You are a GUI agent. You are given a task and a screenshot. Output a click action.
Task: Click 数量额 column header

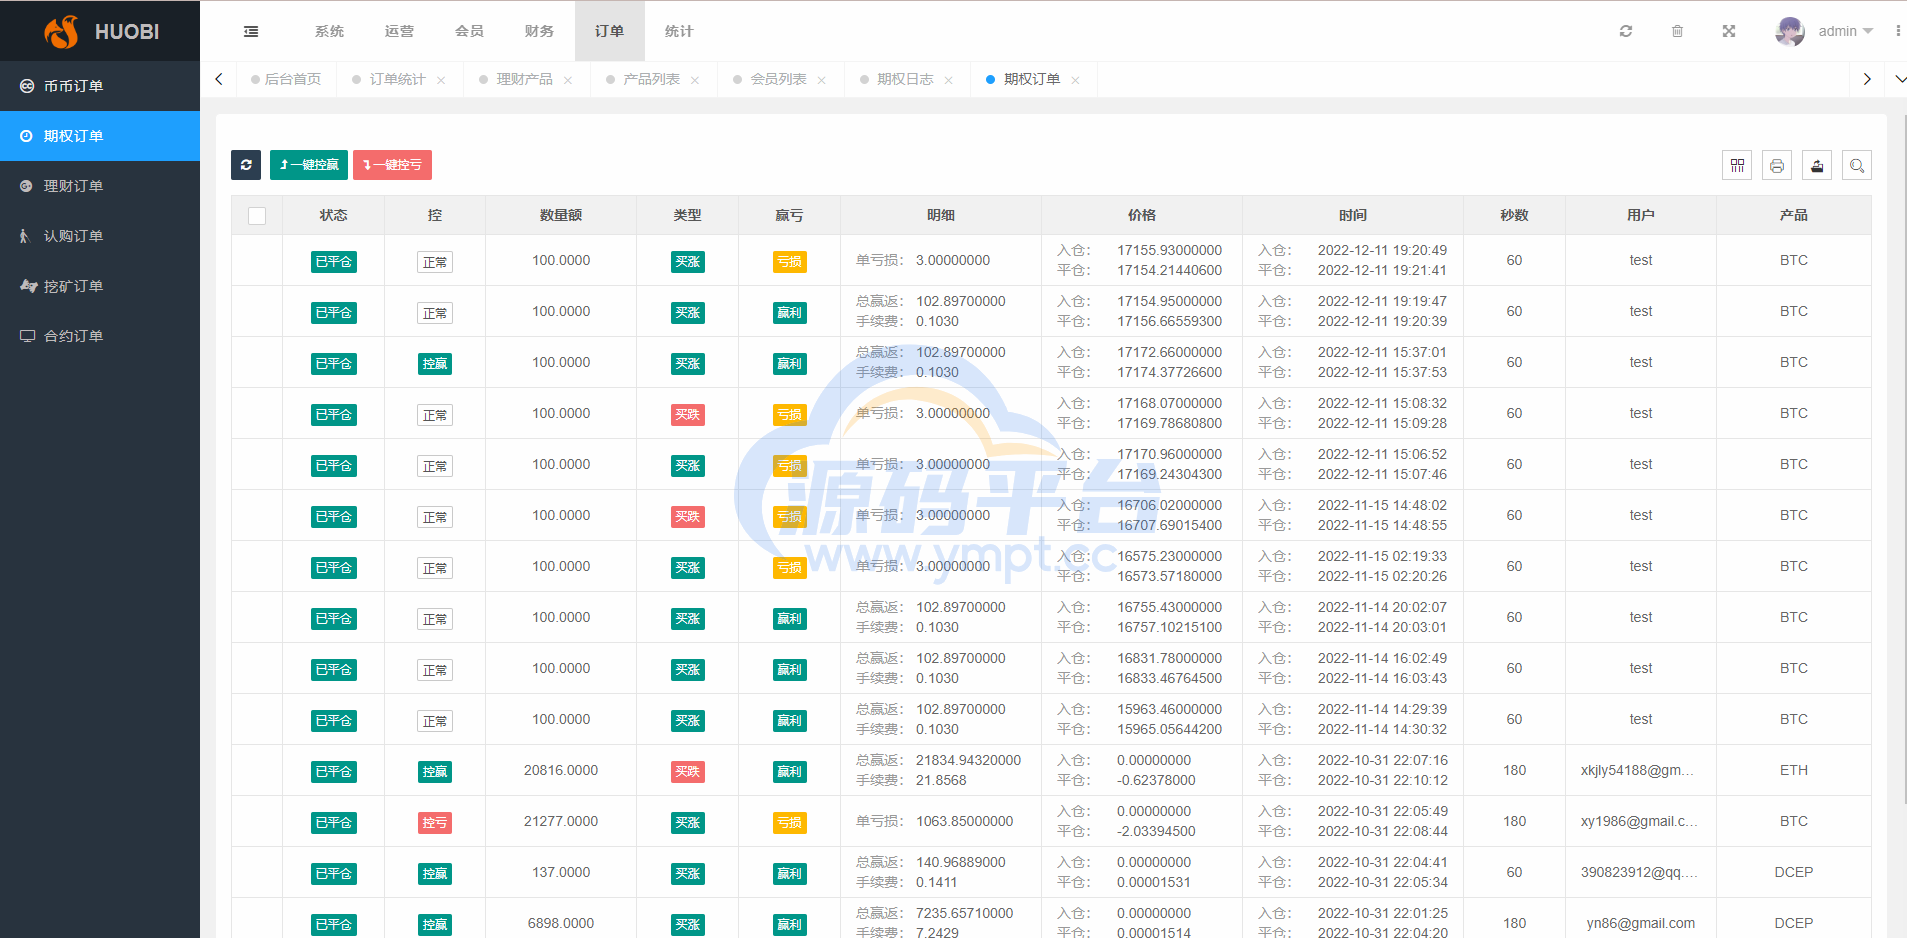coord(561,215)
